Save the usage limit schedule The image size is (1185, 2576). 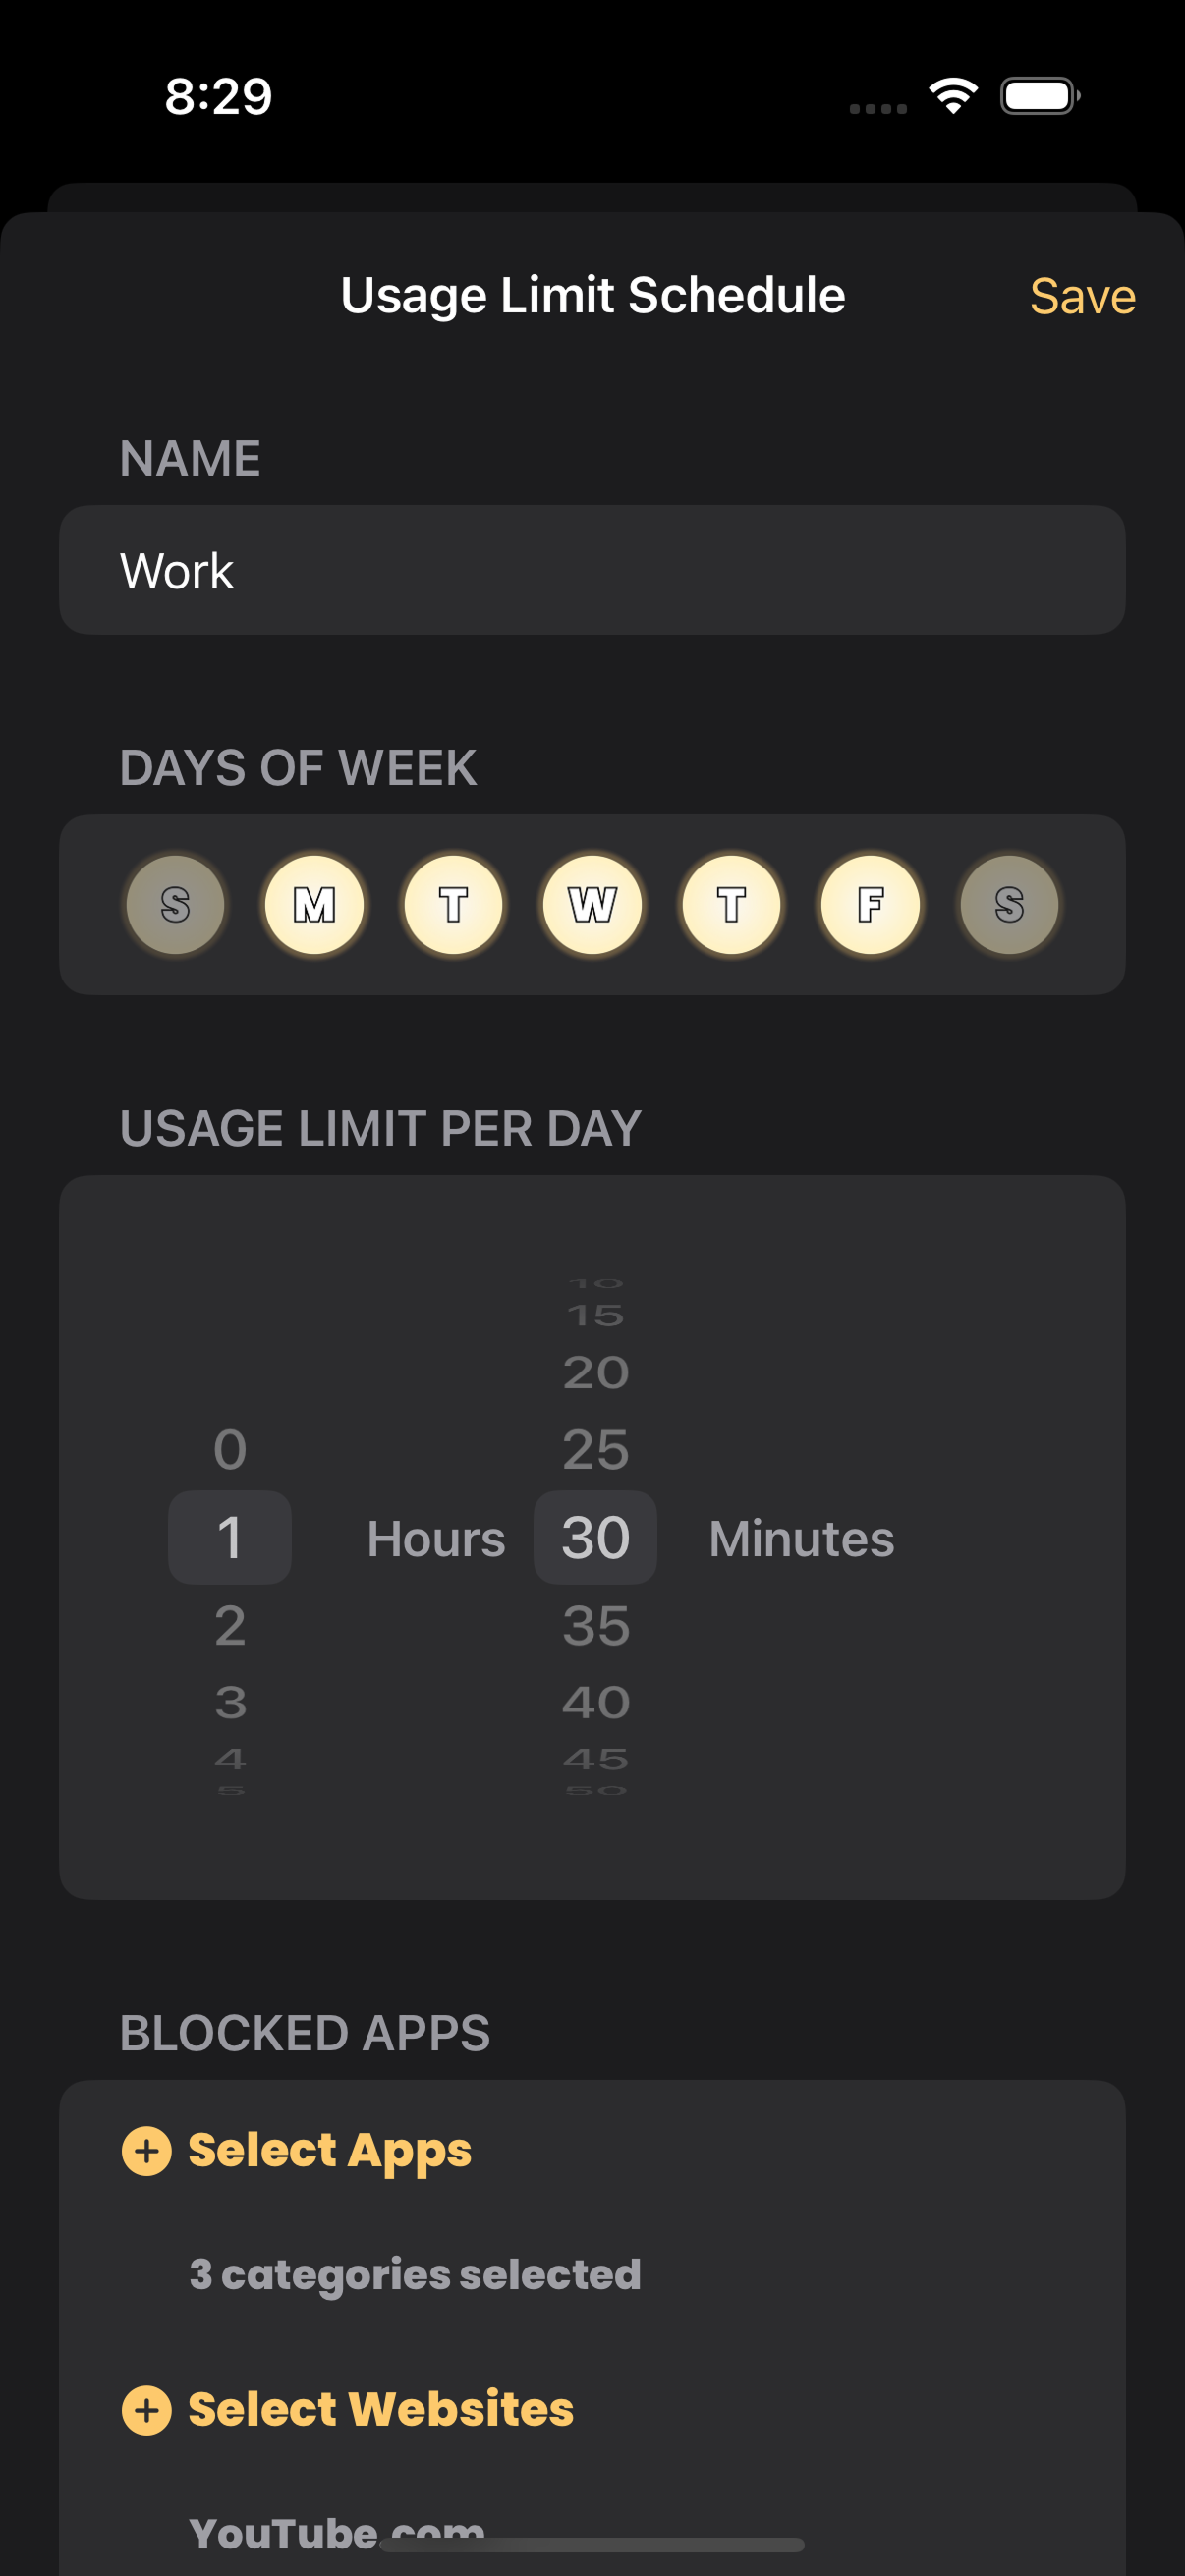[x=1082, y=296]
